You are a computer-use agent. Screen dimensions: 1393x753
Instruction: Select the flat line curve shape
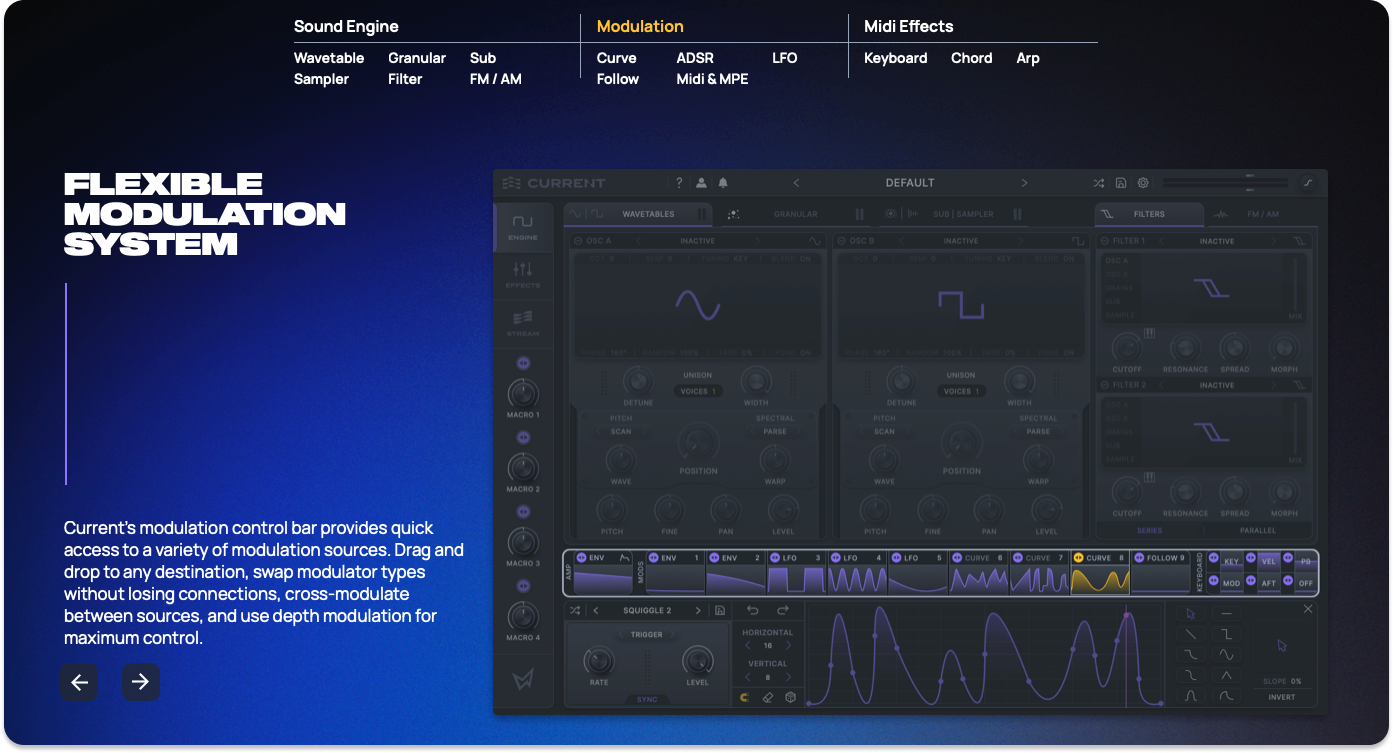coord(1227,613)
